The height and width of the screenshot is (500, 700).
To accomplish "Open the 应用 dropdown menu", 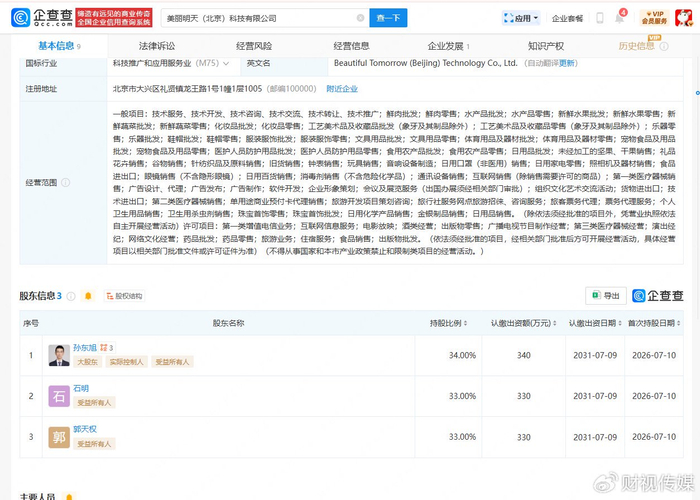I will 521,18.
